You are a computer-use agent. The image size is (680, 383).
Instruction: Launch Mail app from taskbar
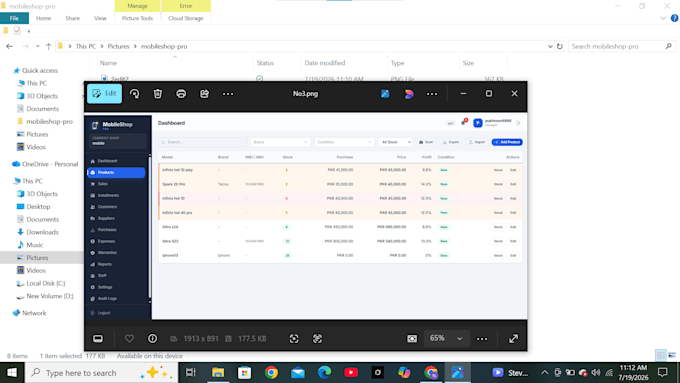tap(298, 373)
